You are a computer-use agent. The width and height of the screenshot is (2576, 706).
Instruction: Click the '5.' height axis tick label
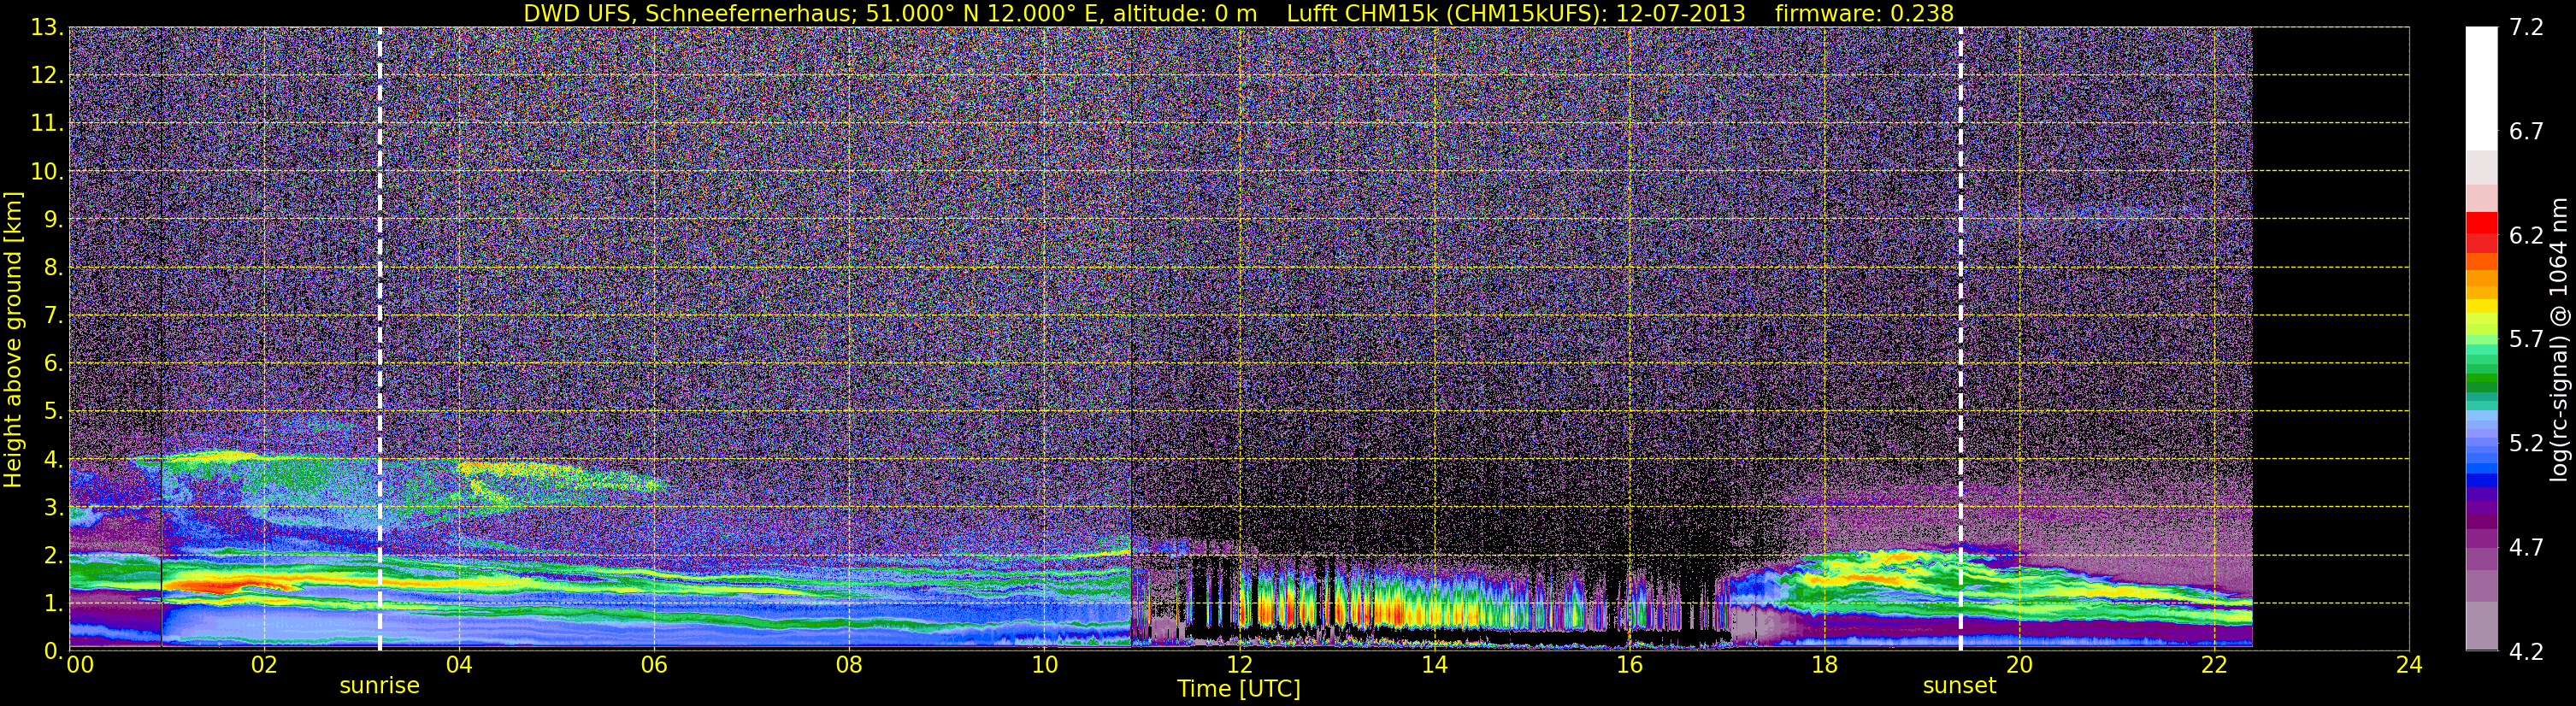[x=53, y=412]
